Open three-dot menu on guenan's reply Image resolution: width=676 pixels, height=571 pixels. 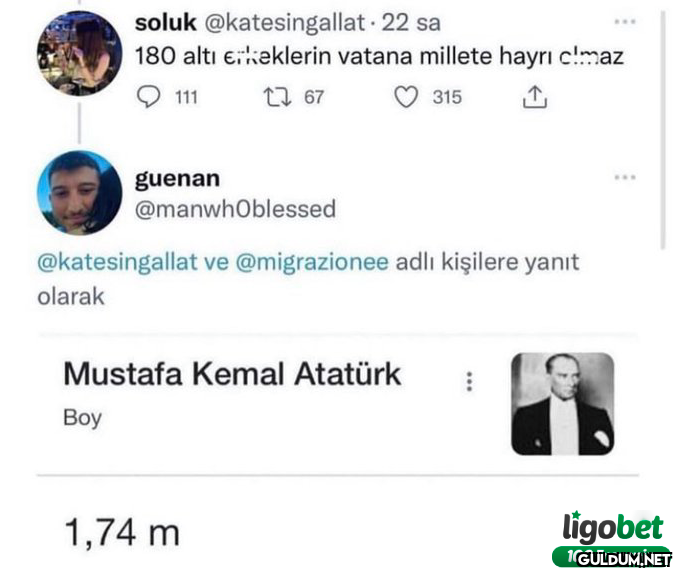tap(625, 177)
